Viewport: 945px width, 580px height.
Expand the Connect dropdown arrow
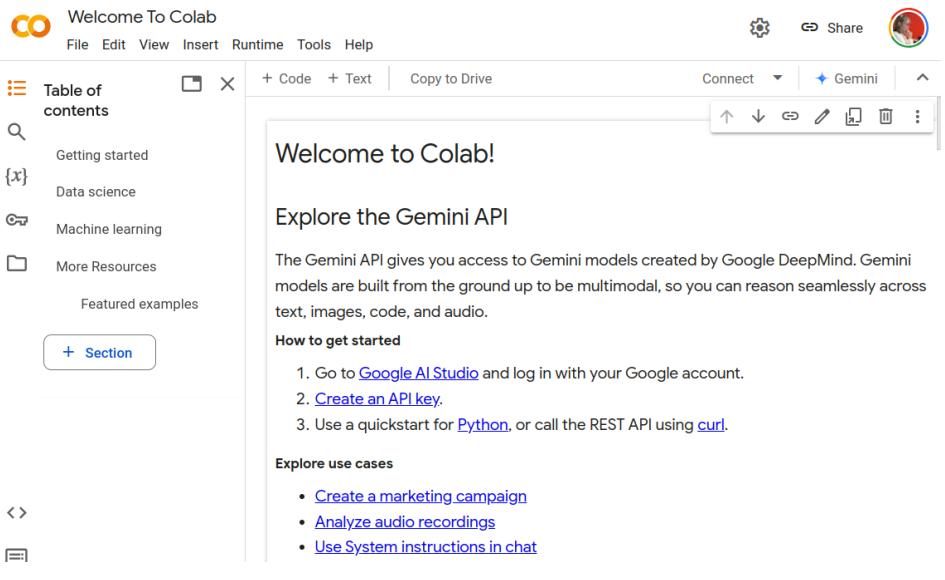pyautogui.click(x=777, y=79)
